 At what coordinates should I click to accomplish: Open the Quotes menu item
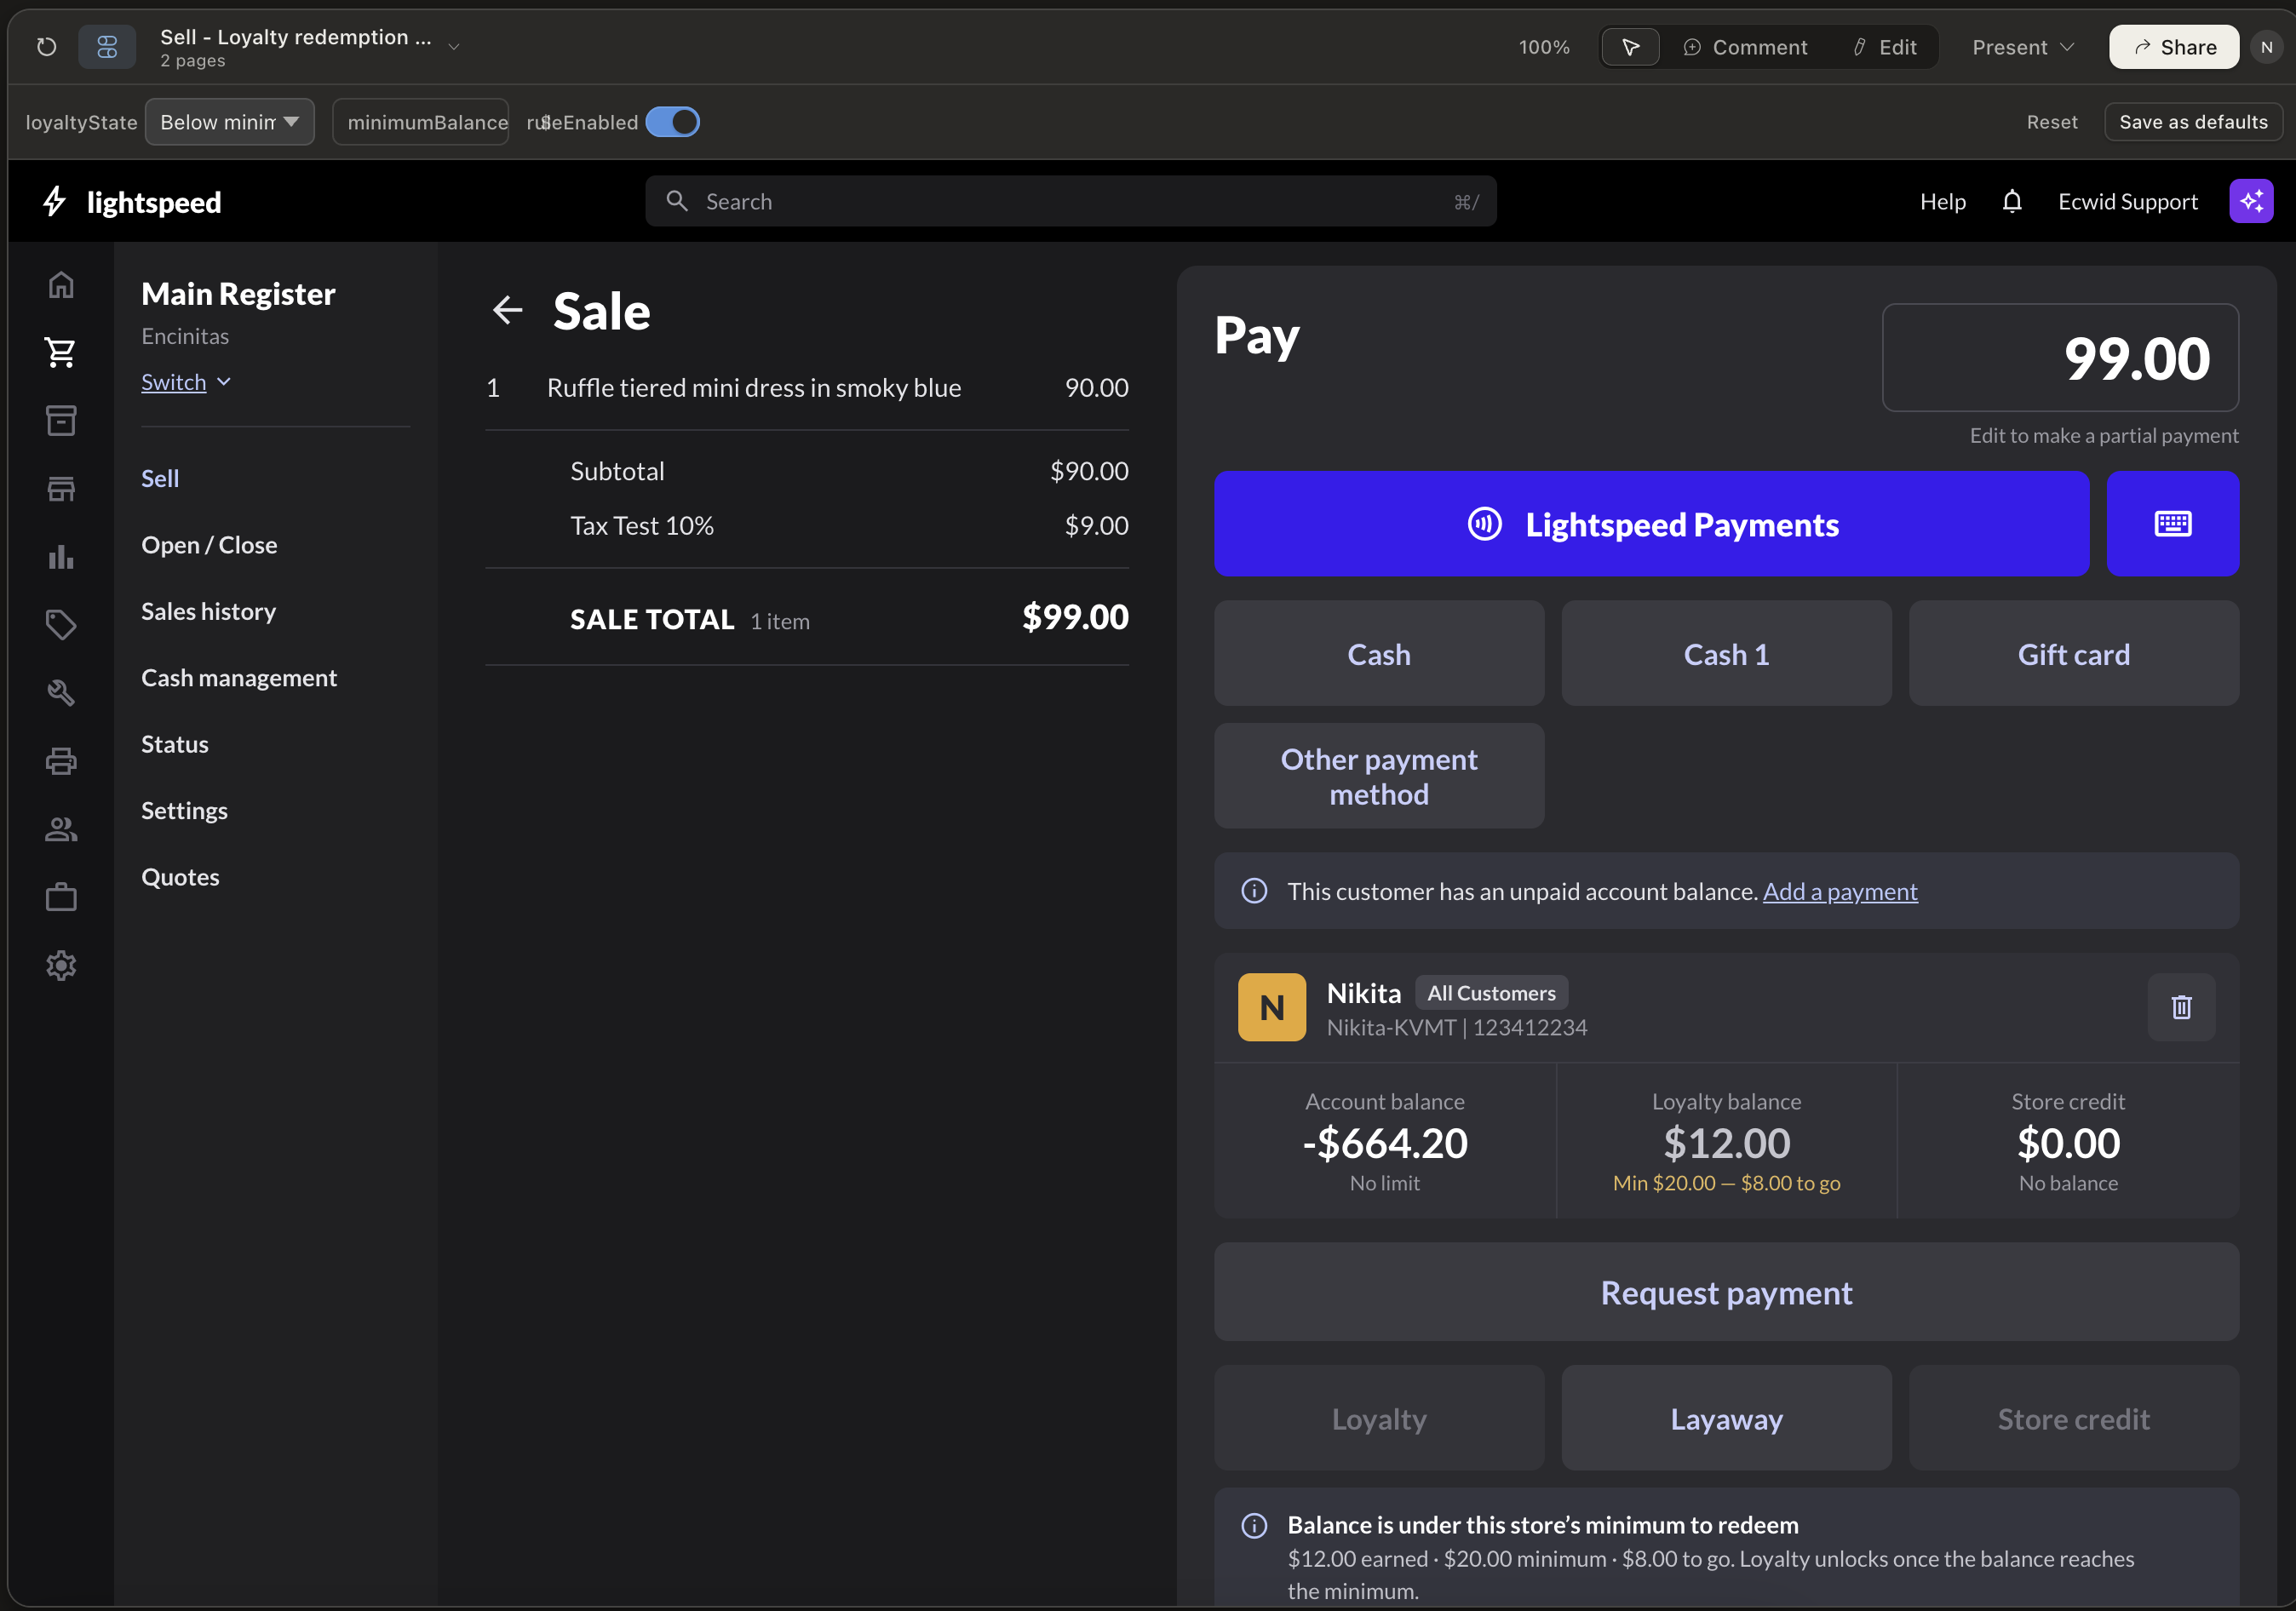(180, 877)
